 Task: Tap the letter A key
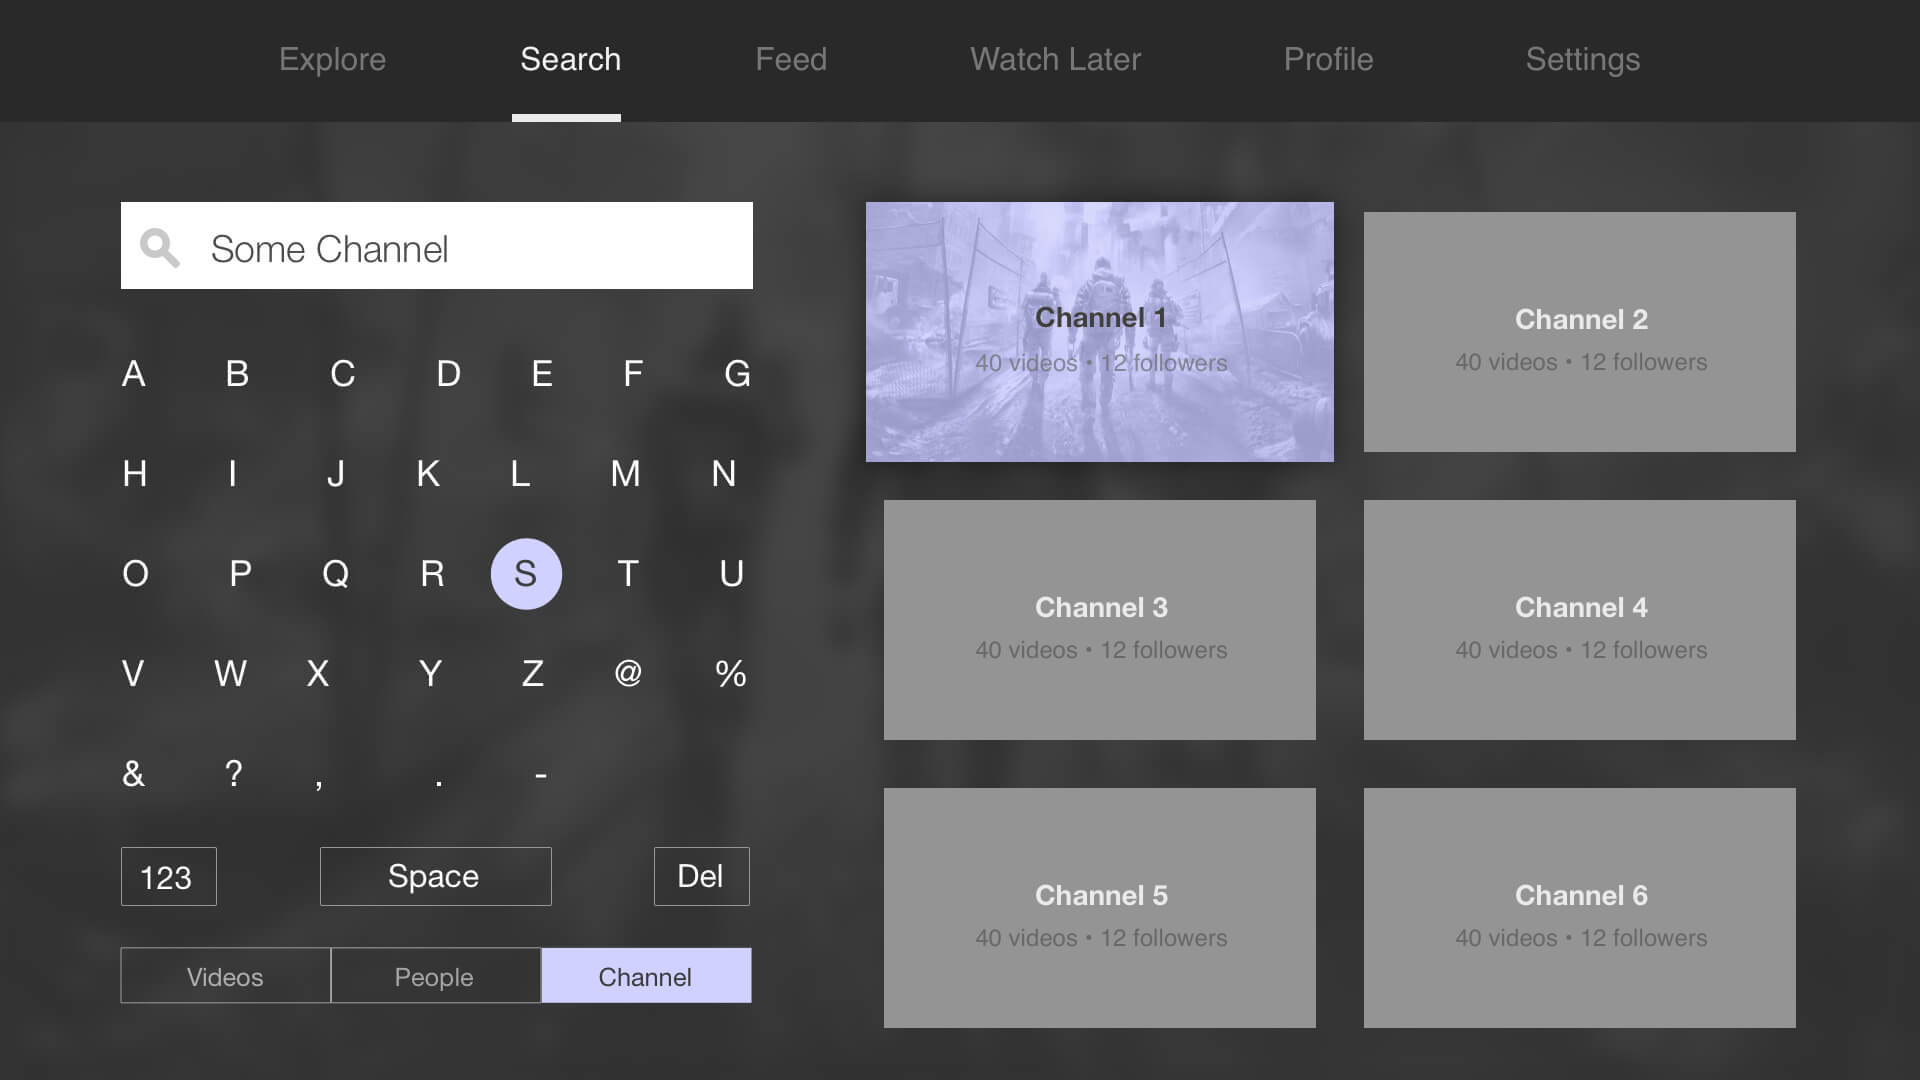click(x=134, y=374)
